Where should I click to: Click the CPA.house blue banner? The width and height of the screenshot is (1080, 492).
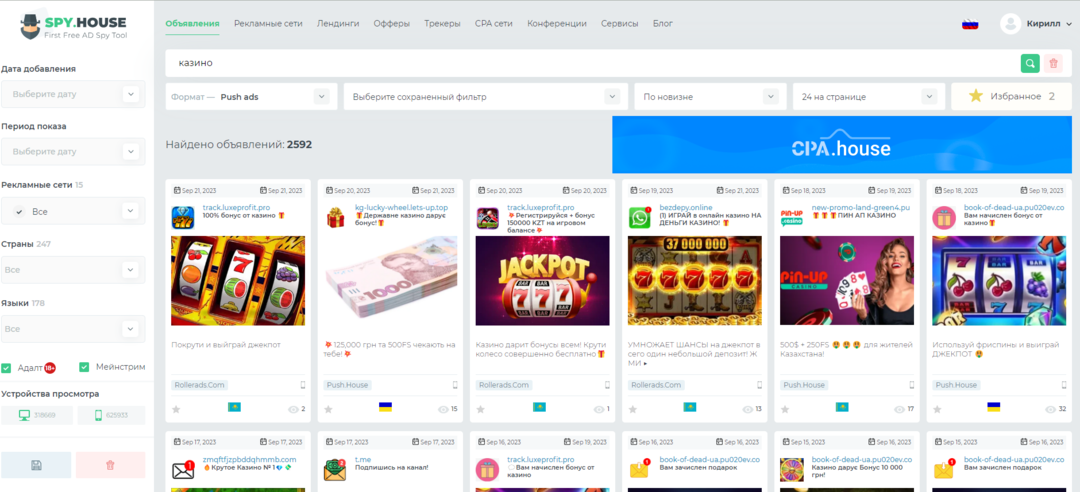coord(841,145)
